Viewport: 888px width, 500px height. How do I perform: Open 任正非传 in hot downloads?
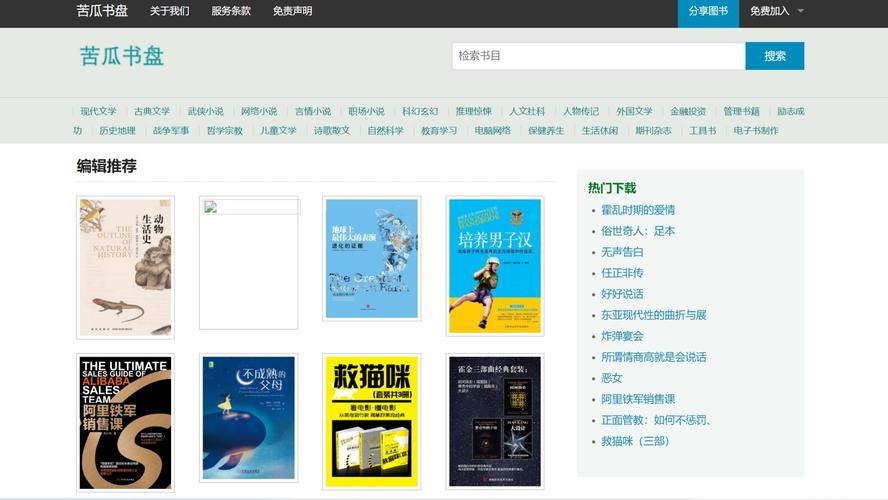click(x=622, y=273)
